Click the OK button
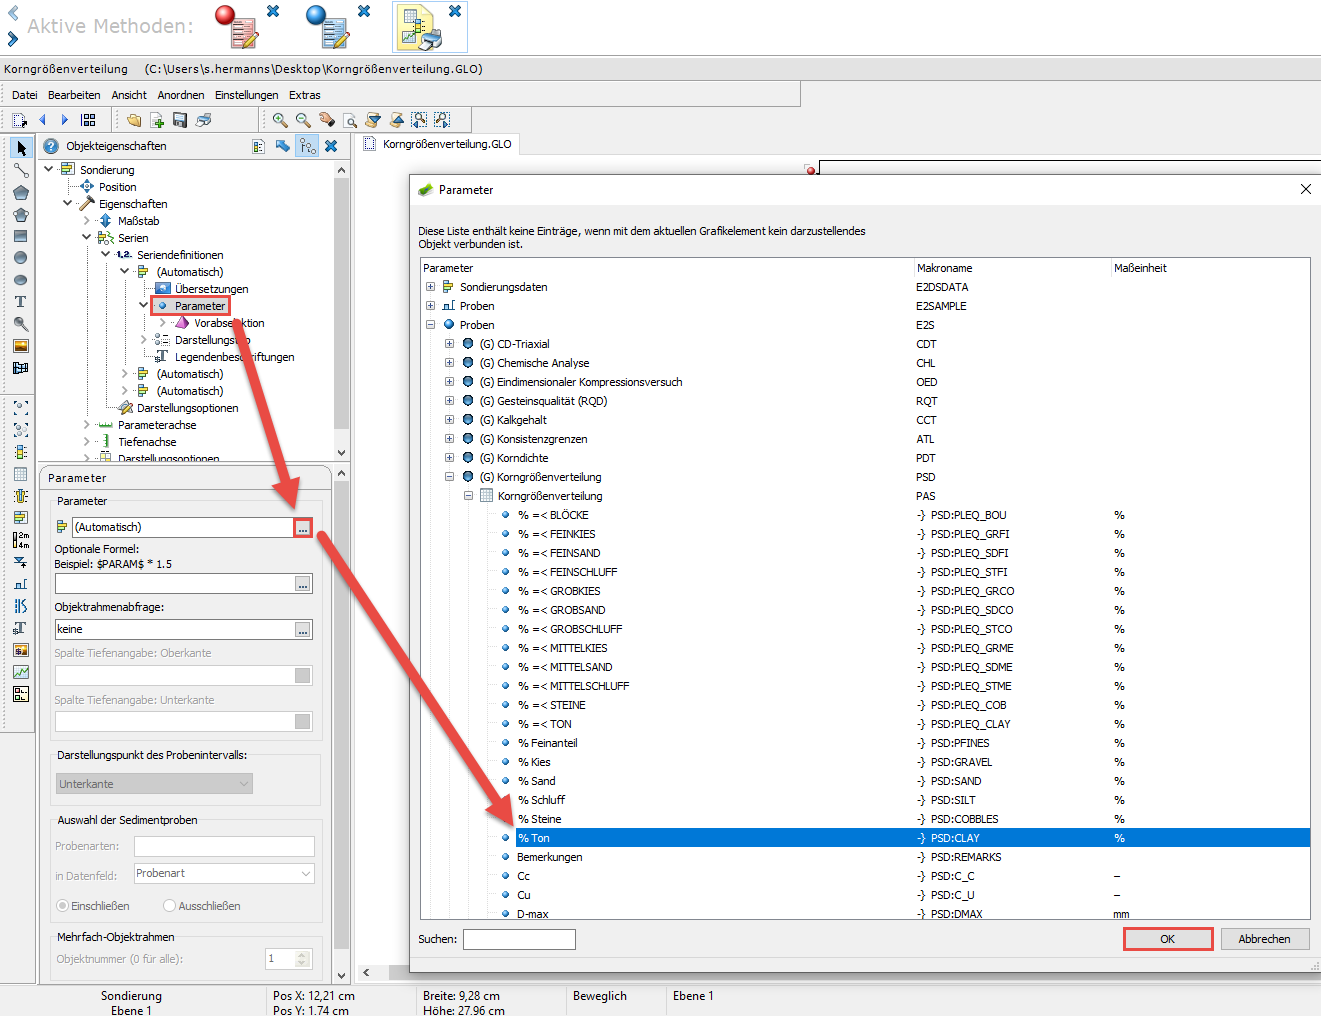This screenshot has height=1016, width=1321. point(1168,939)
